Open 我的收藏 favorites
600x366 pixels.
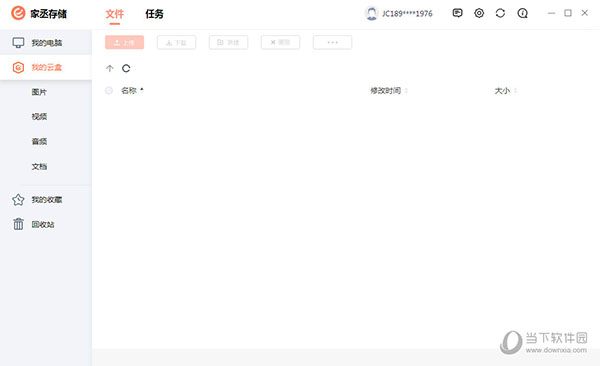(x=47, y=199)
